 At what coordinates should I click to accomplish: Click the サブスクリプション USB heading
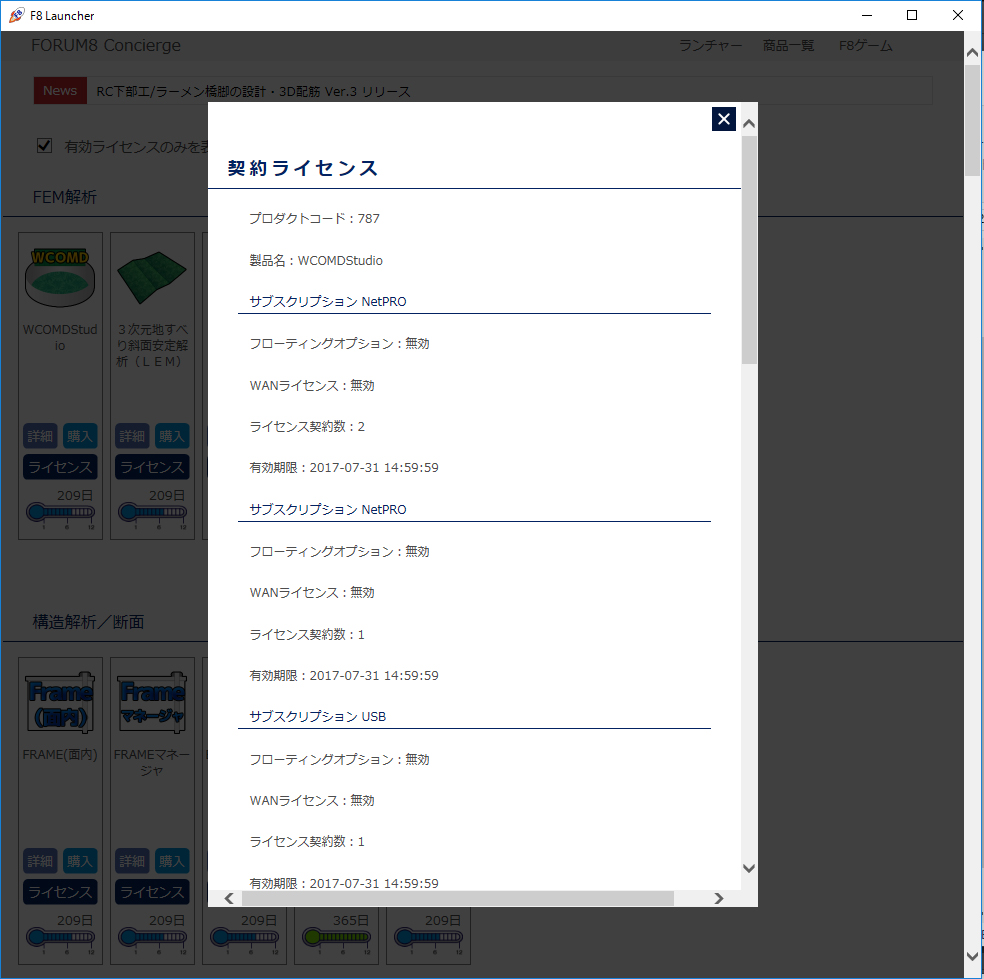click(318, 717)
